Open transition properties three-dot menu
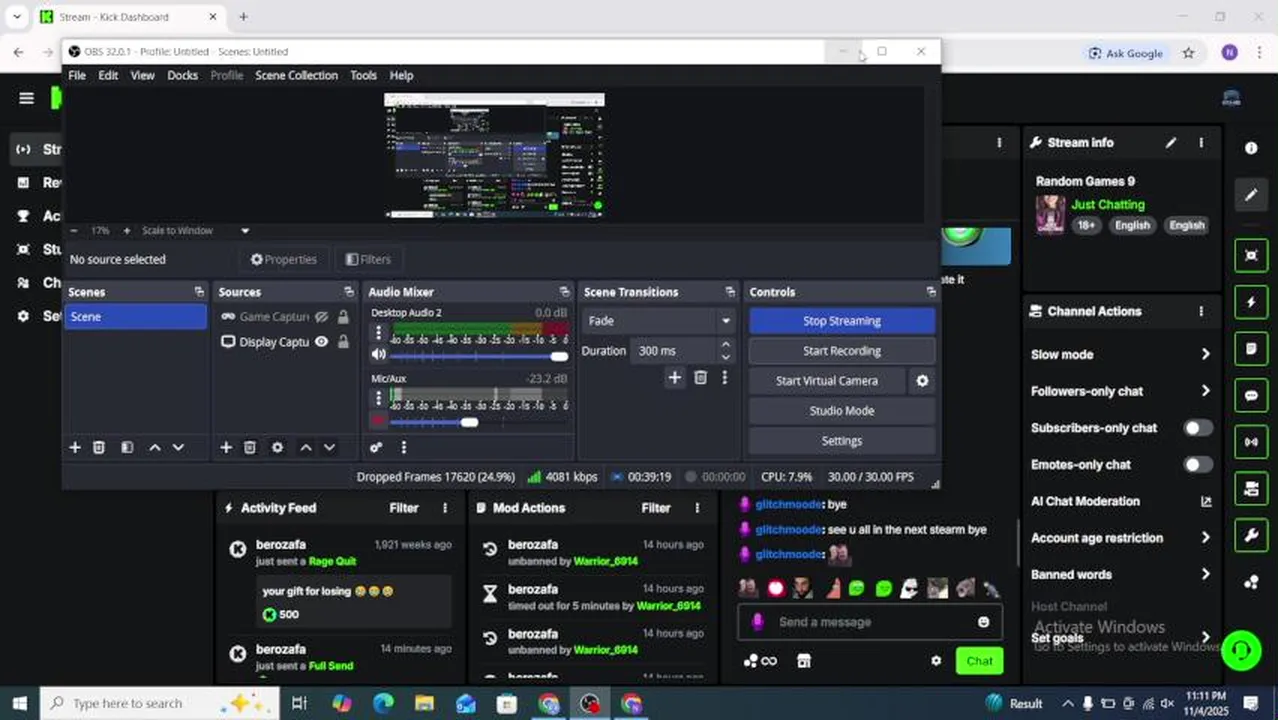This screenshot has height=720, width=1278. click(725, 377)
